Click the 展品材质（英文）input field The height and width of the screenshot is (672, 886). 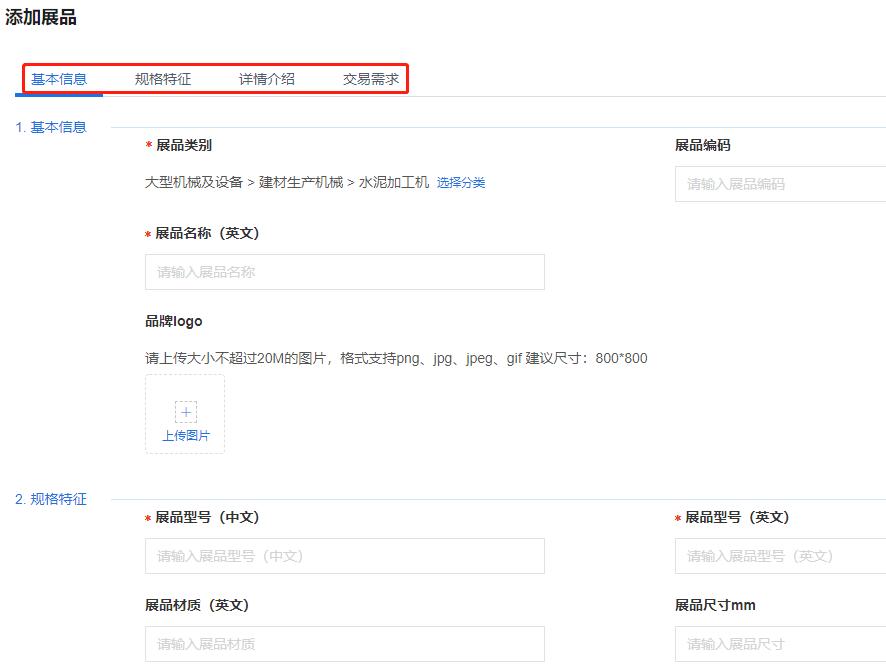click(x=345, y=644)
